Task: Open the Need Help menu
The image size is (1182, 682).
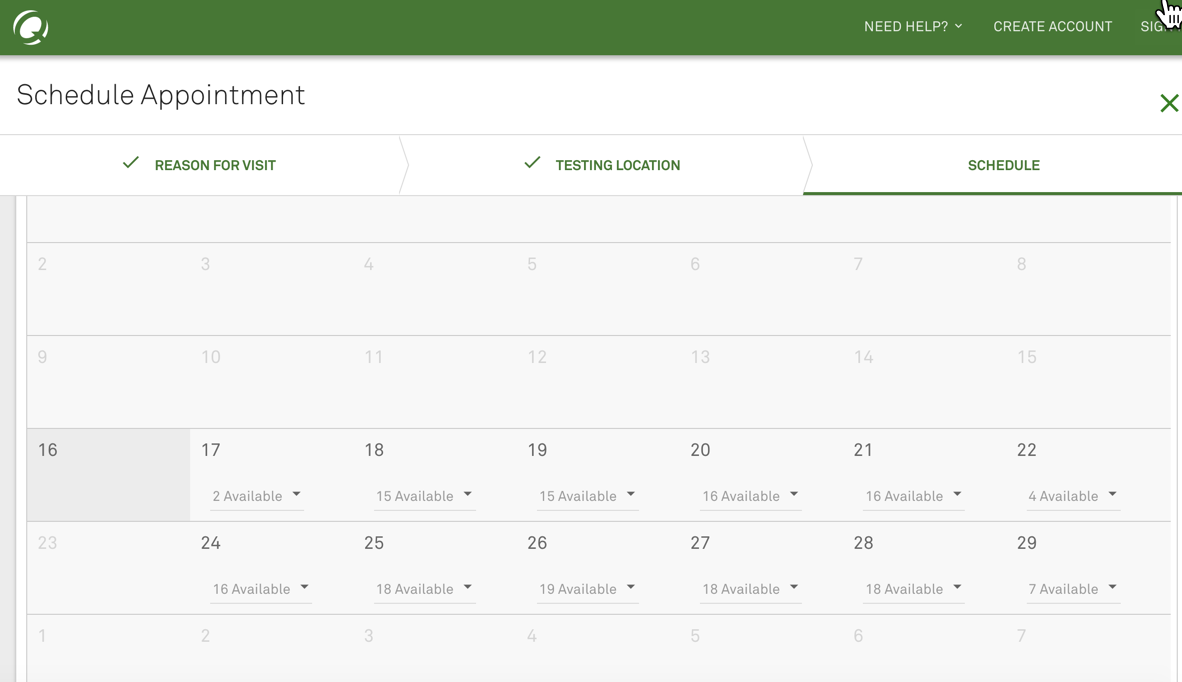Action: point(912,27)
